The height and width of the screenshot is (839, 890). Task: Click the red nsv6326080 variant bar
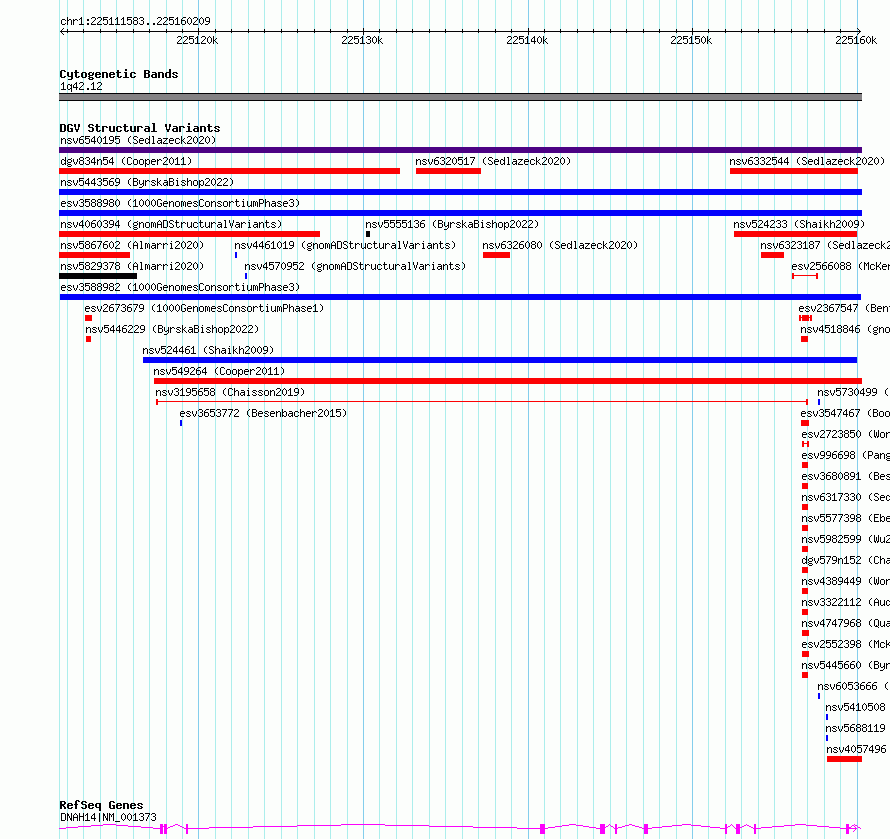[x=496, y=255]
